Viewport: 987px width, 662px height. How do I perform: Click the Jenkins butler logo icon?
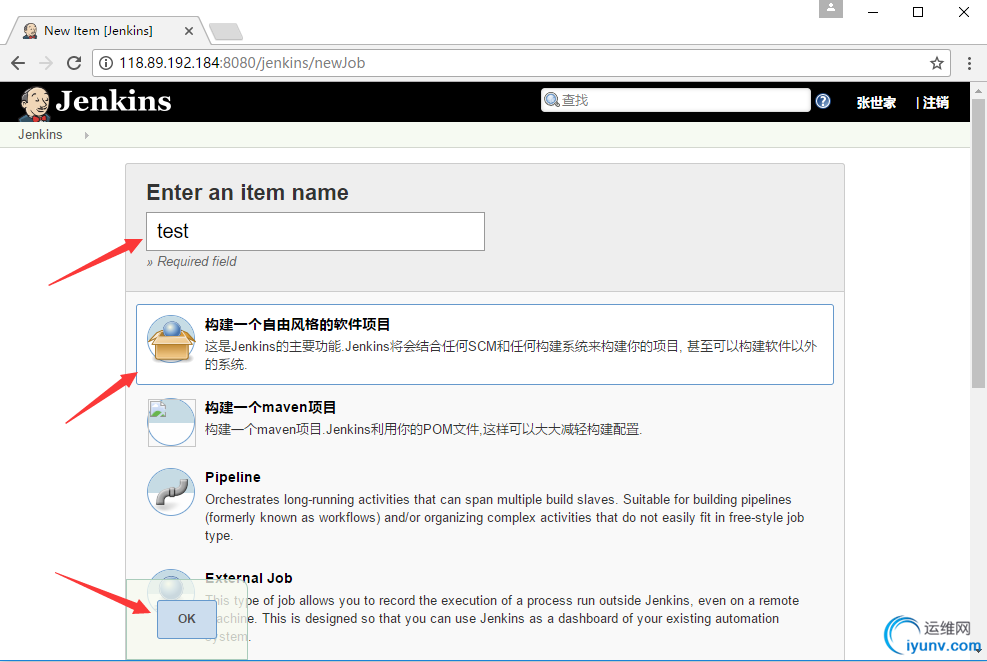(x=34, y=104)
